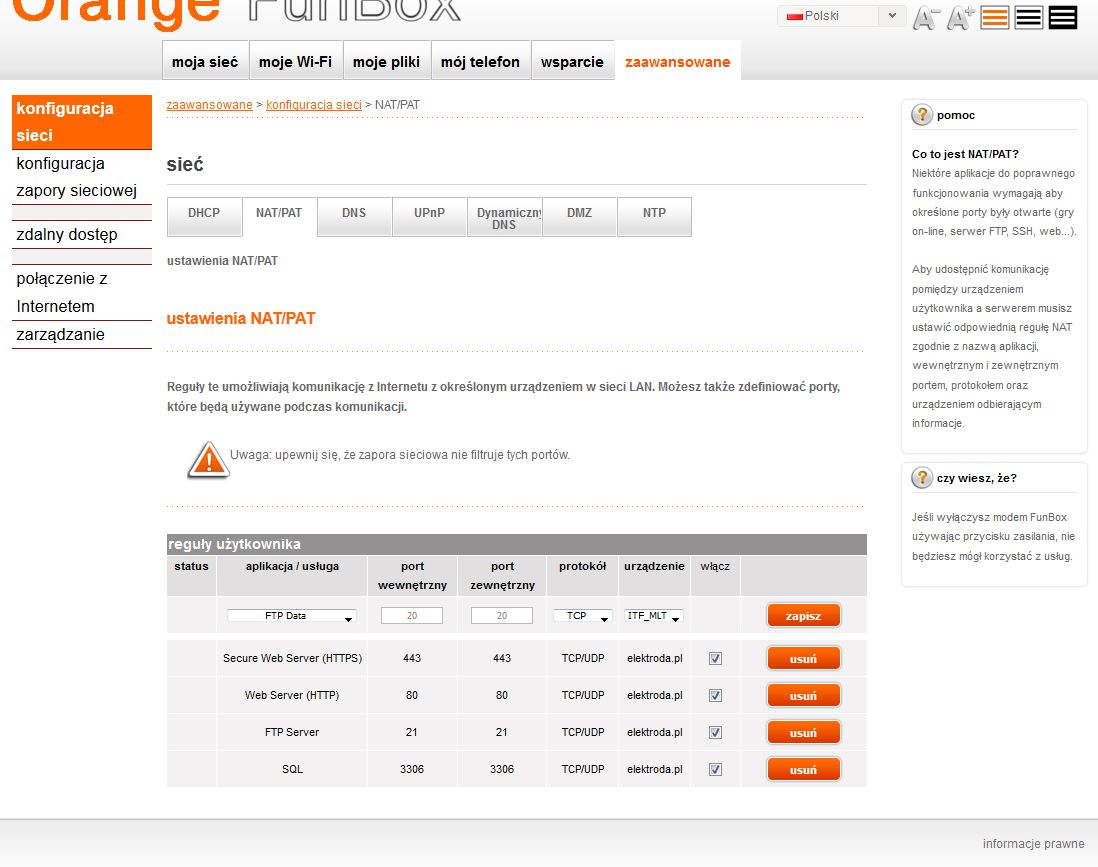Select the white contrast theme icon
The image size is (1098, 867).
[x=1028, y=15]
